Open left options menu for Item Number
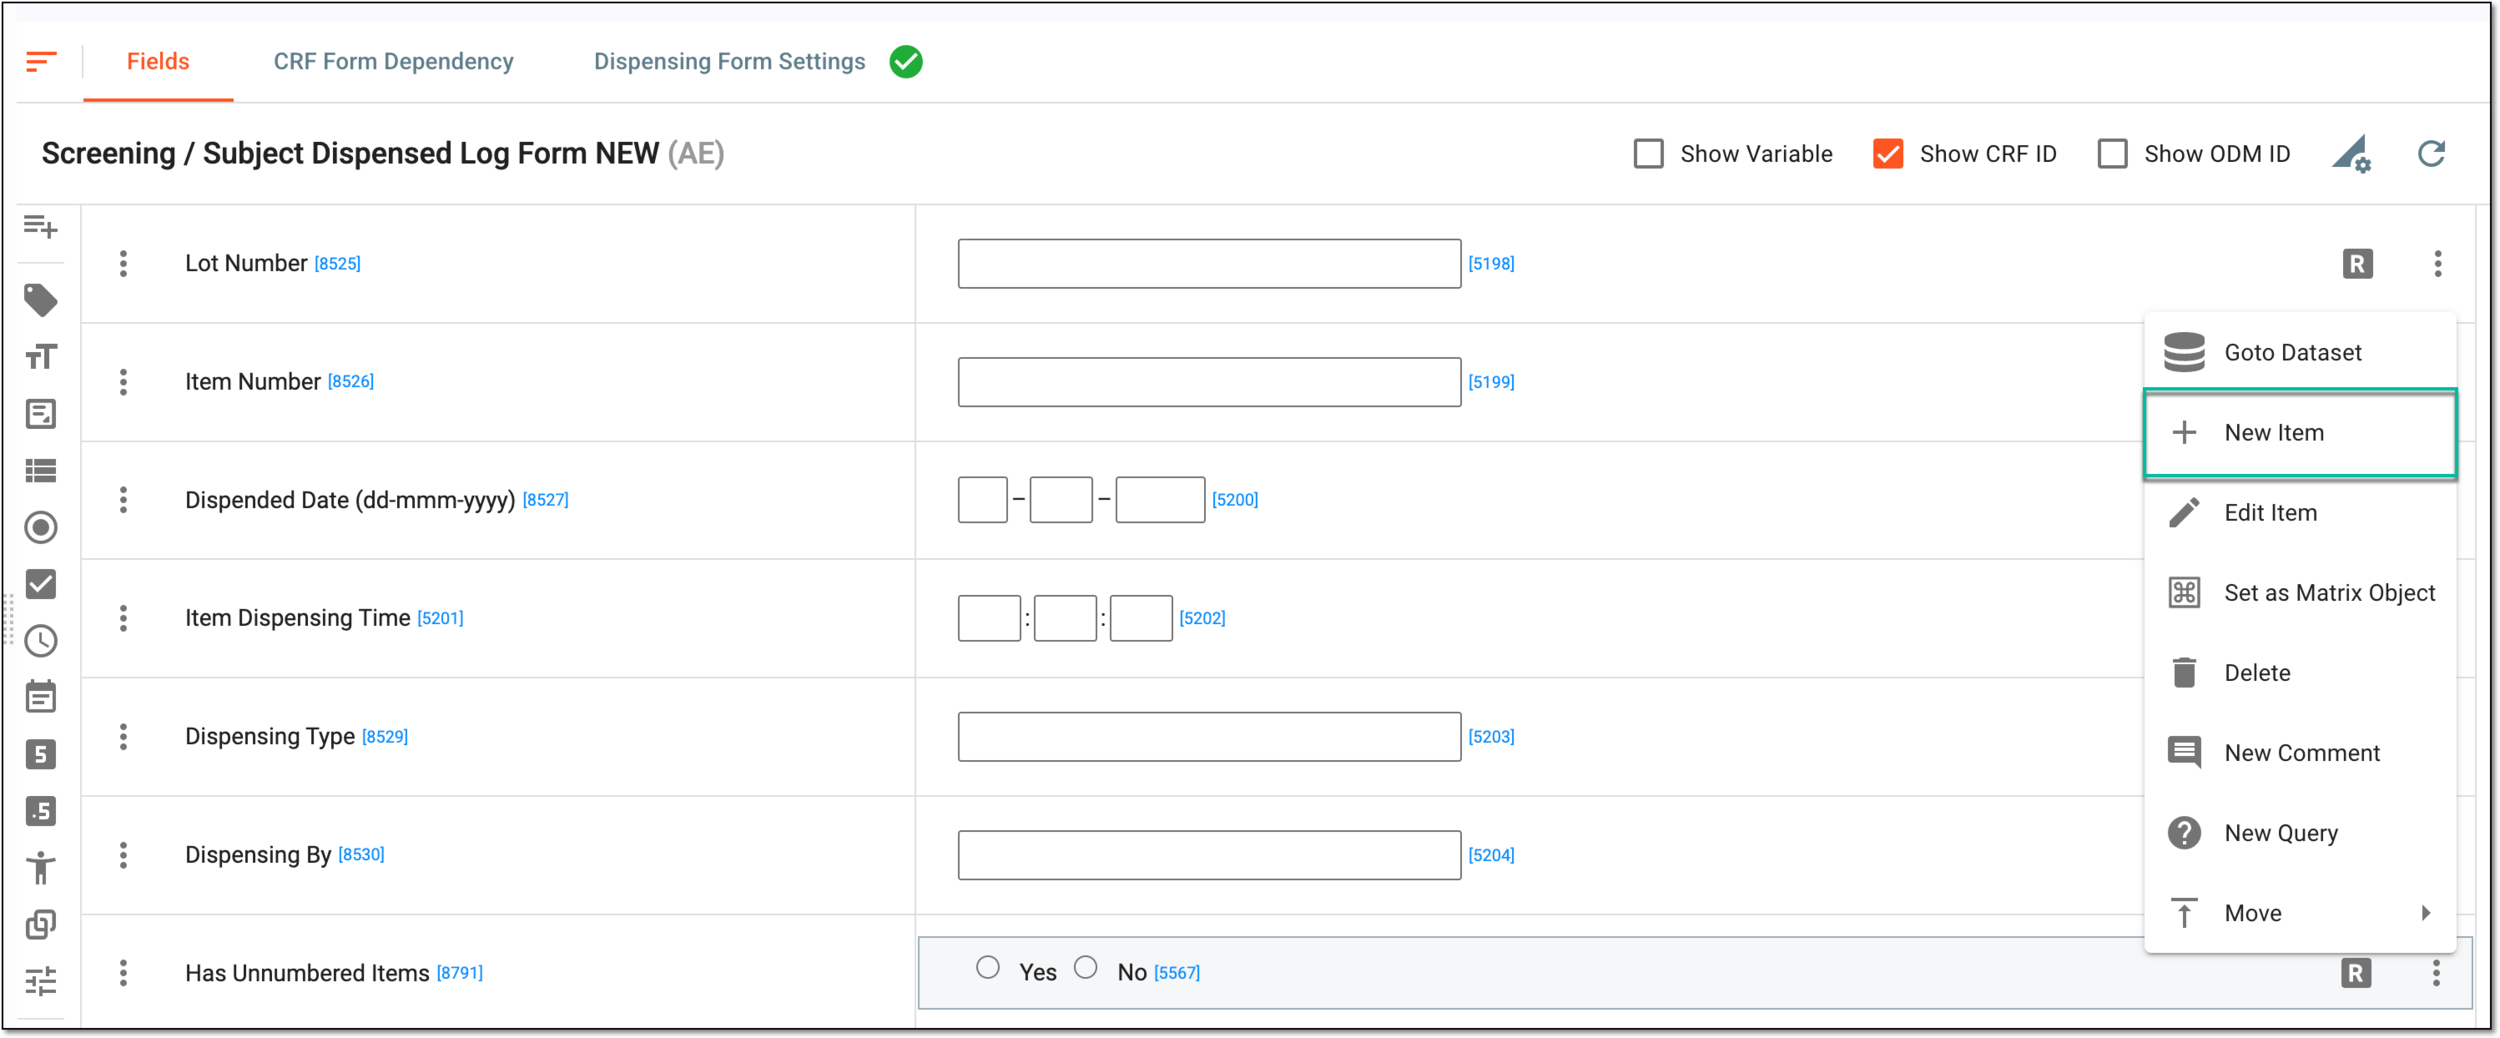 point(123,382)
